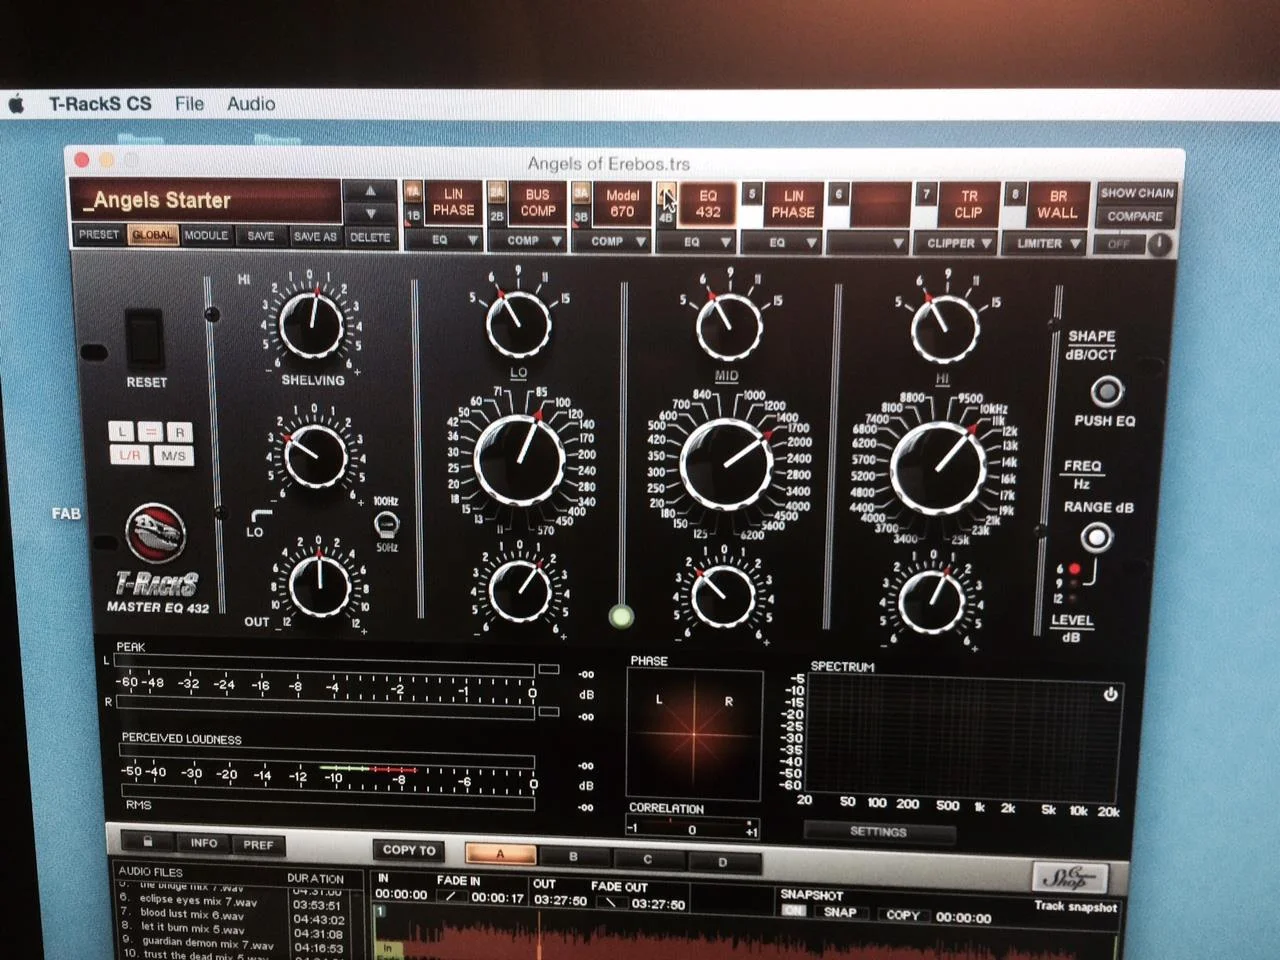This screenshot has height=960, width=1280.
Task: Toggle the snapshot ON button
Action: 793,911
